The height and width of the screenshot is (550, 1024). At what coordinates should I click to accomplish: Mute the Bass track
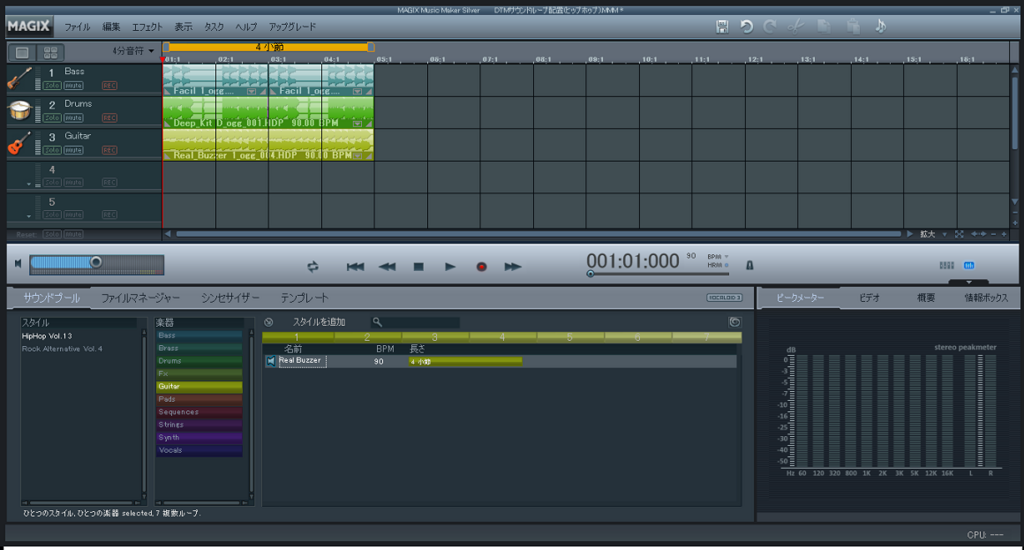pos(73,86)
